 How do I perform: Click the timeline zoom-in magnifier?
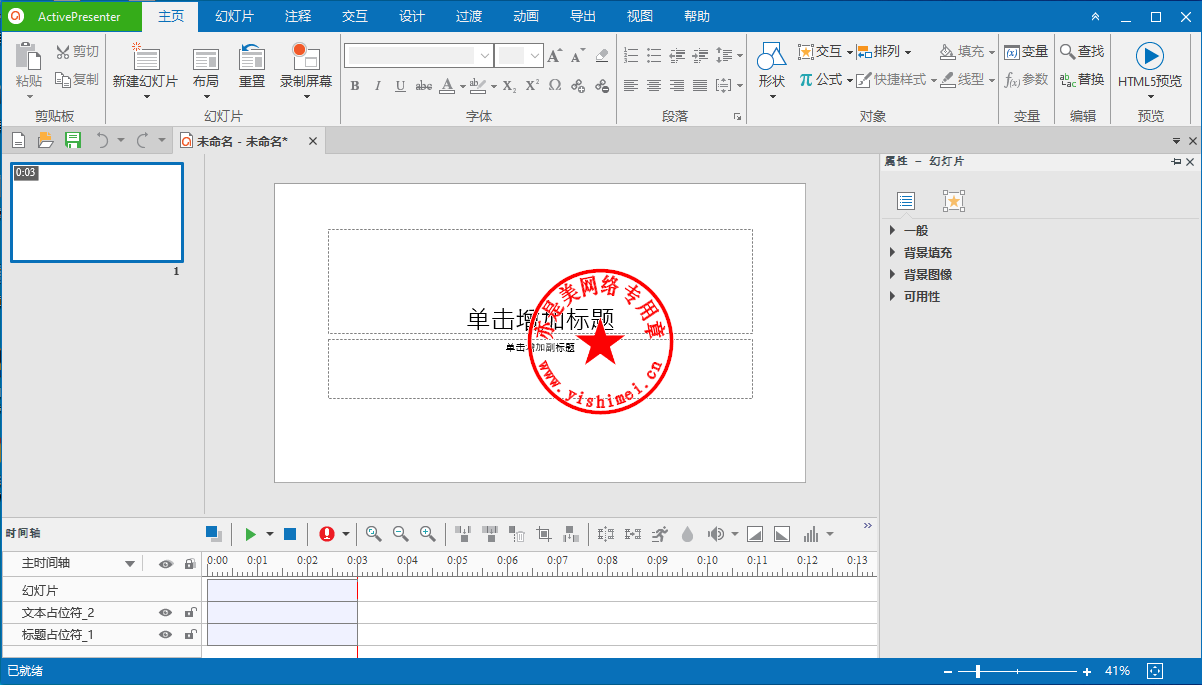428,534
